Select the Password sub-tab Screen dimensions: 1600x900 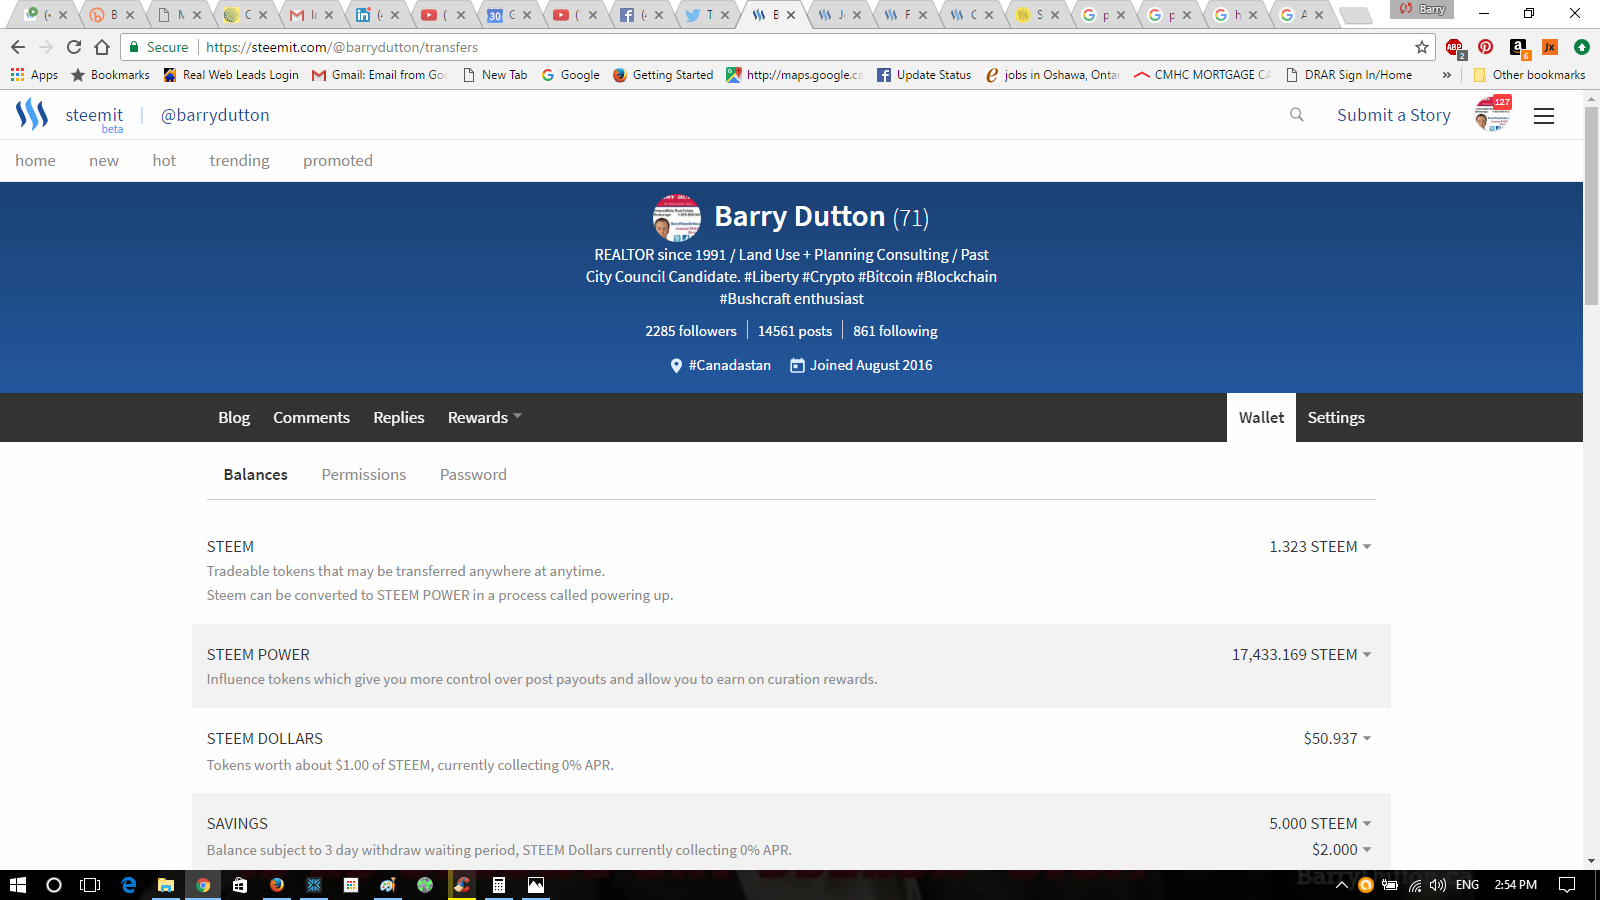[473, 475]
